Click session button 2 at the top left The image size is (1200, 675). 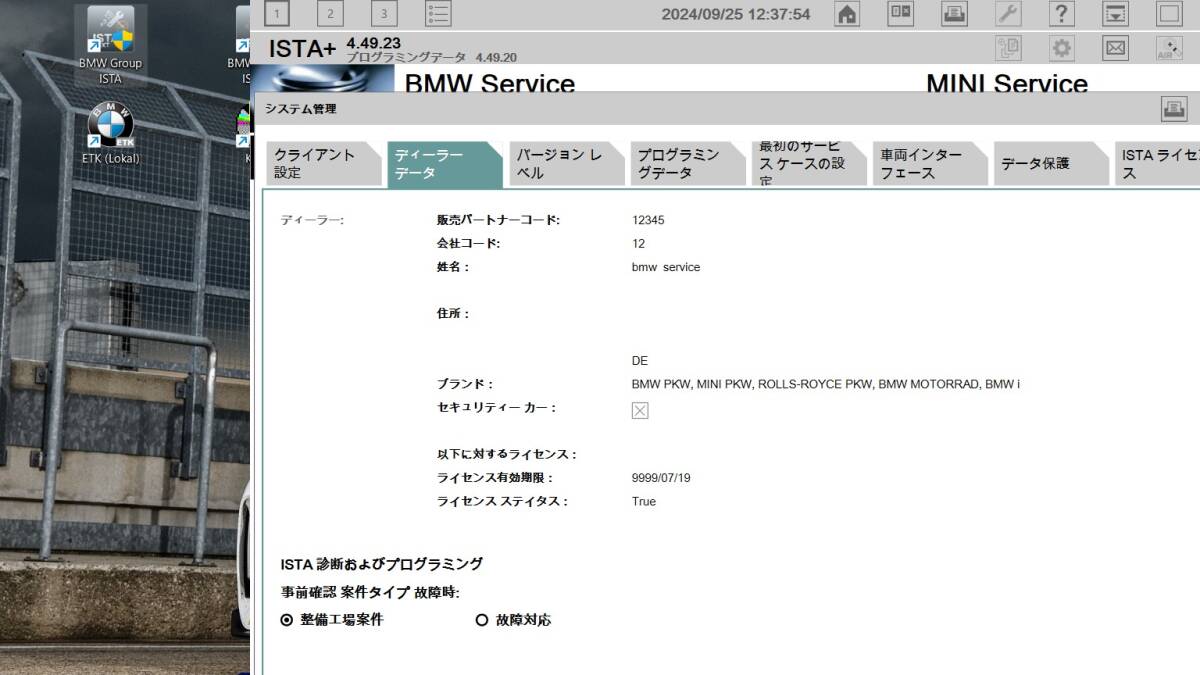[330, 13]
